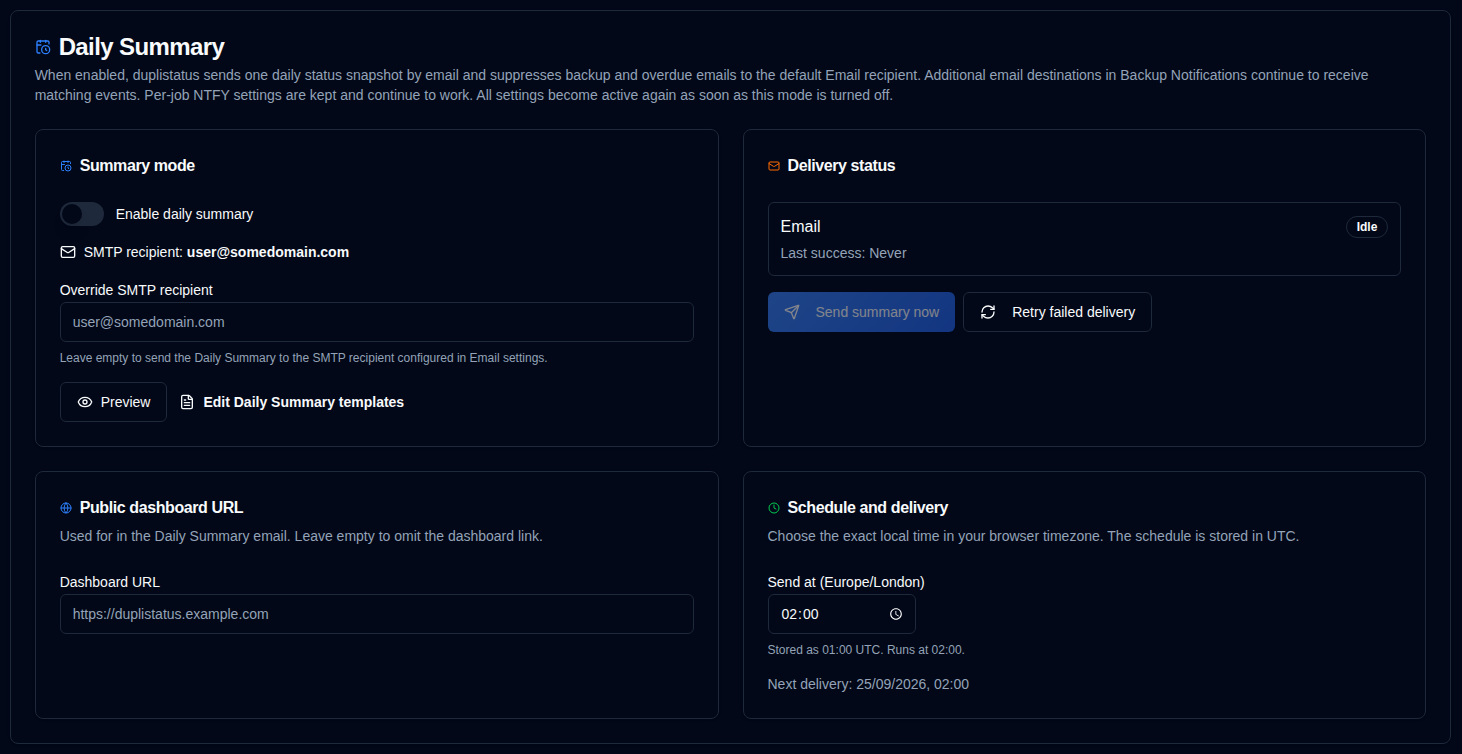The width and height of the screenshot is (1462, 754).
Task: Click the 'Leave empty to send the Daily Summary' hint
Action: 304,358
